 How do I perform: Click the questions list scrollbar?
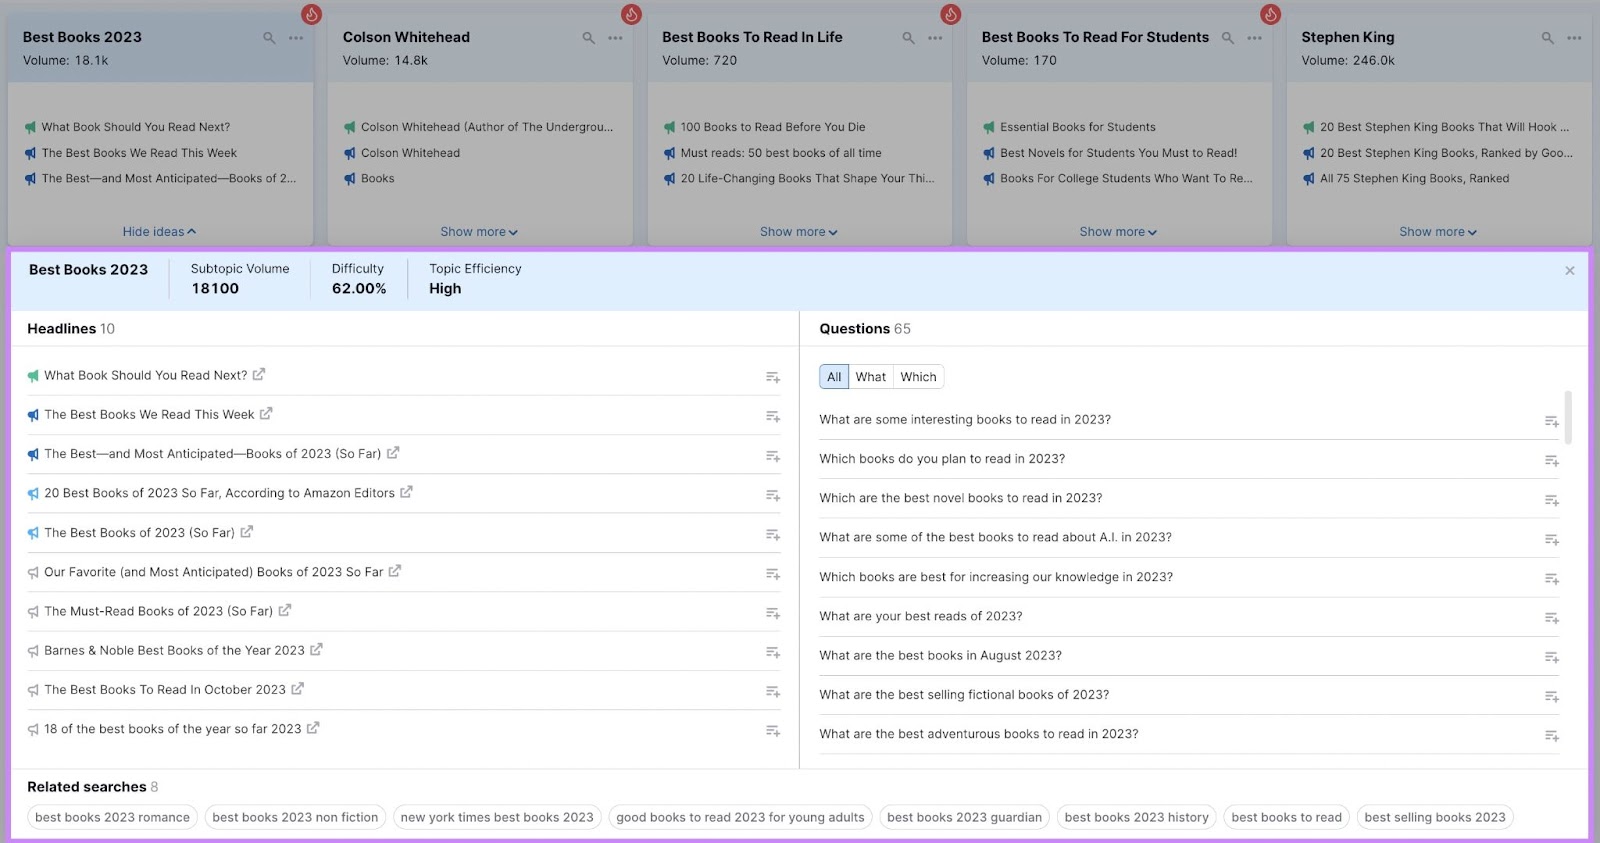pyautogui.click(x=1567, y=418)
